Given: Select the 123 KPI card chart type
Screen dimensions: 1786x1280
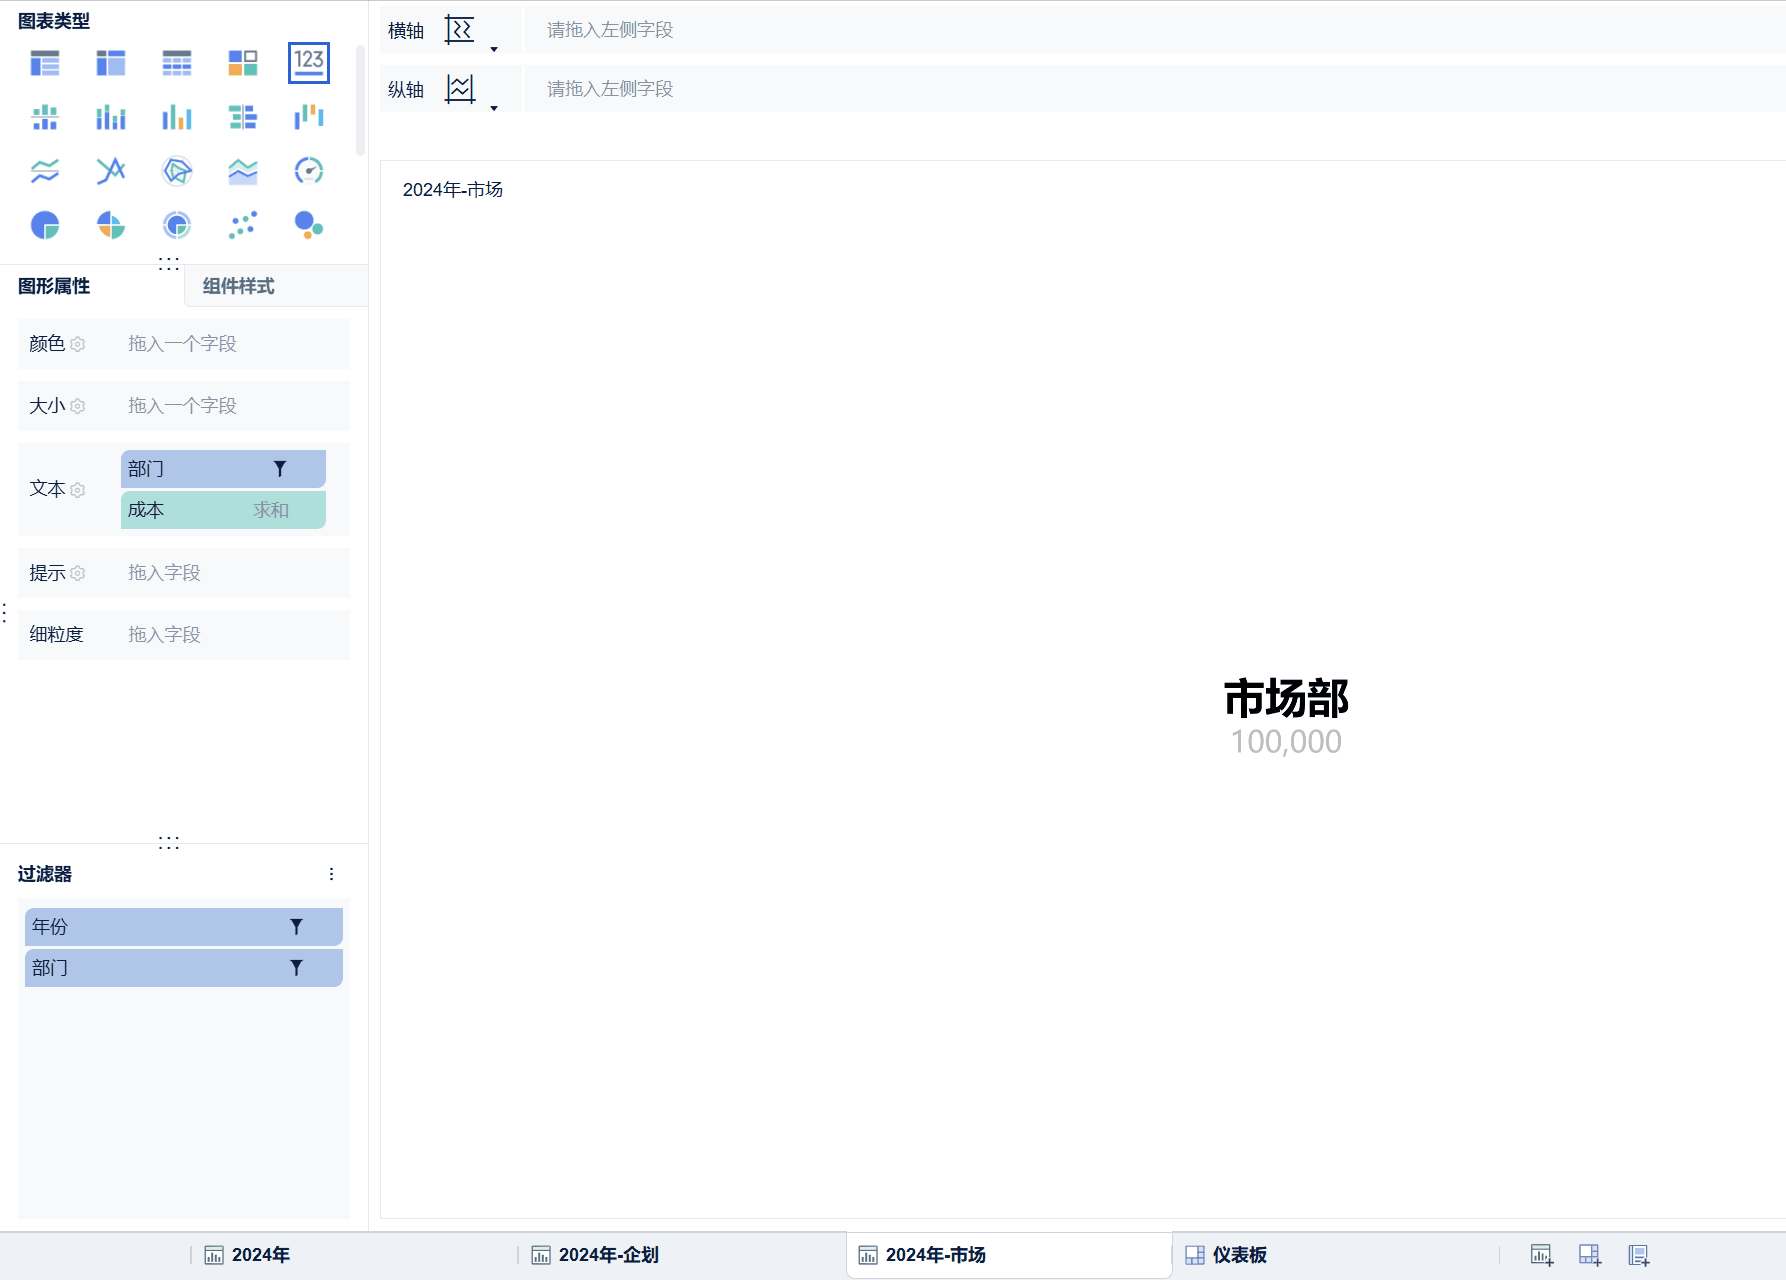Looking at the screenshot, I should [309, 63].
